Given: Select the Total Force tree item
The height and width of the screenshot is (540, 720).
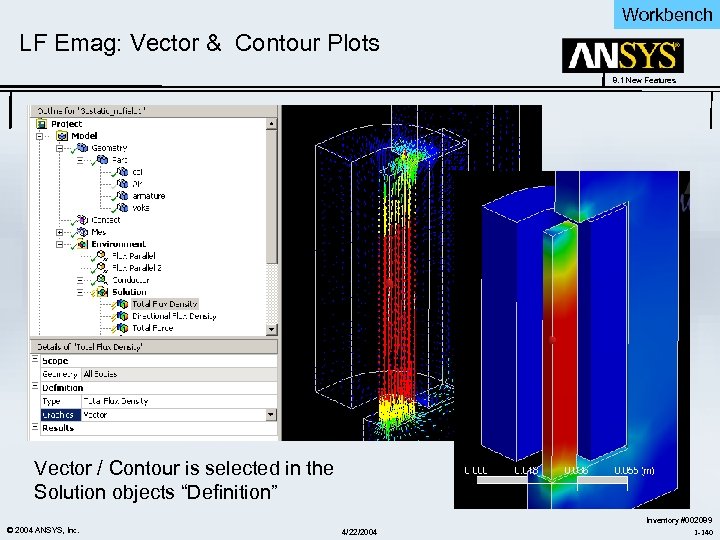Looking at the screenshot, I should tap(152, 328).
